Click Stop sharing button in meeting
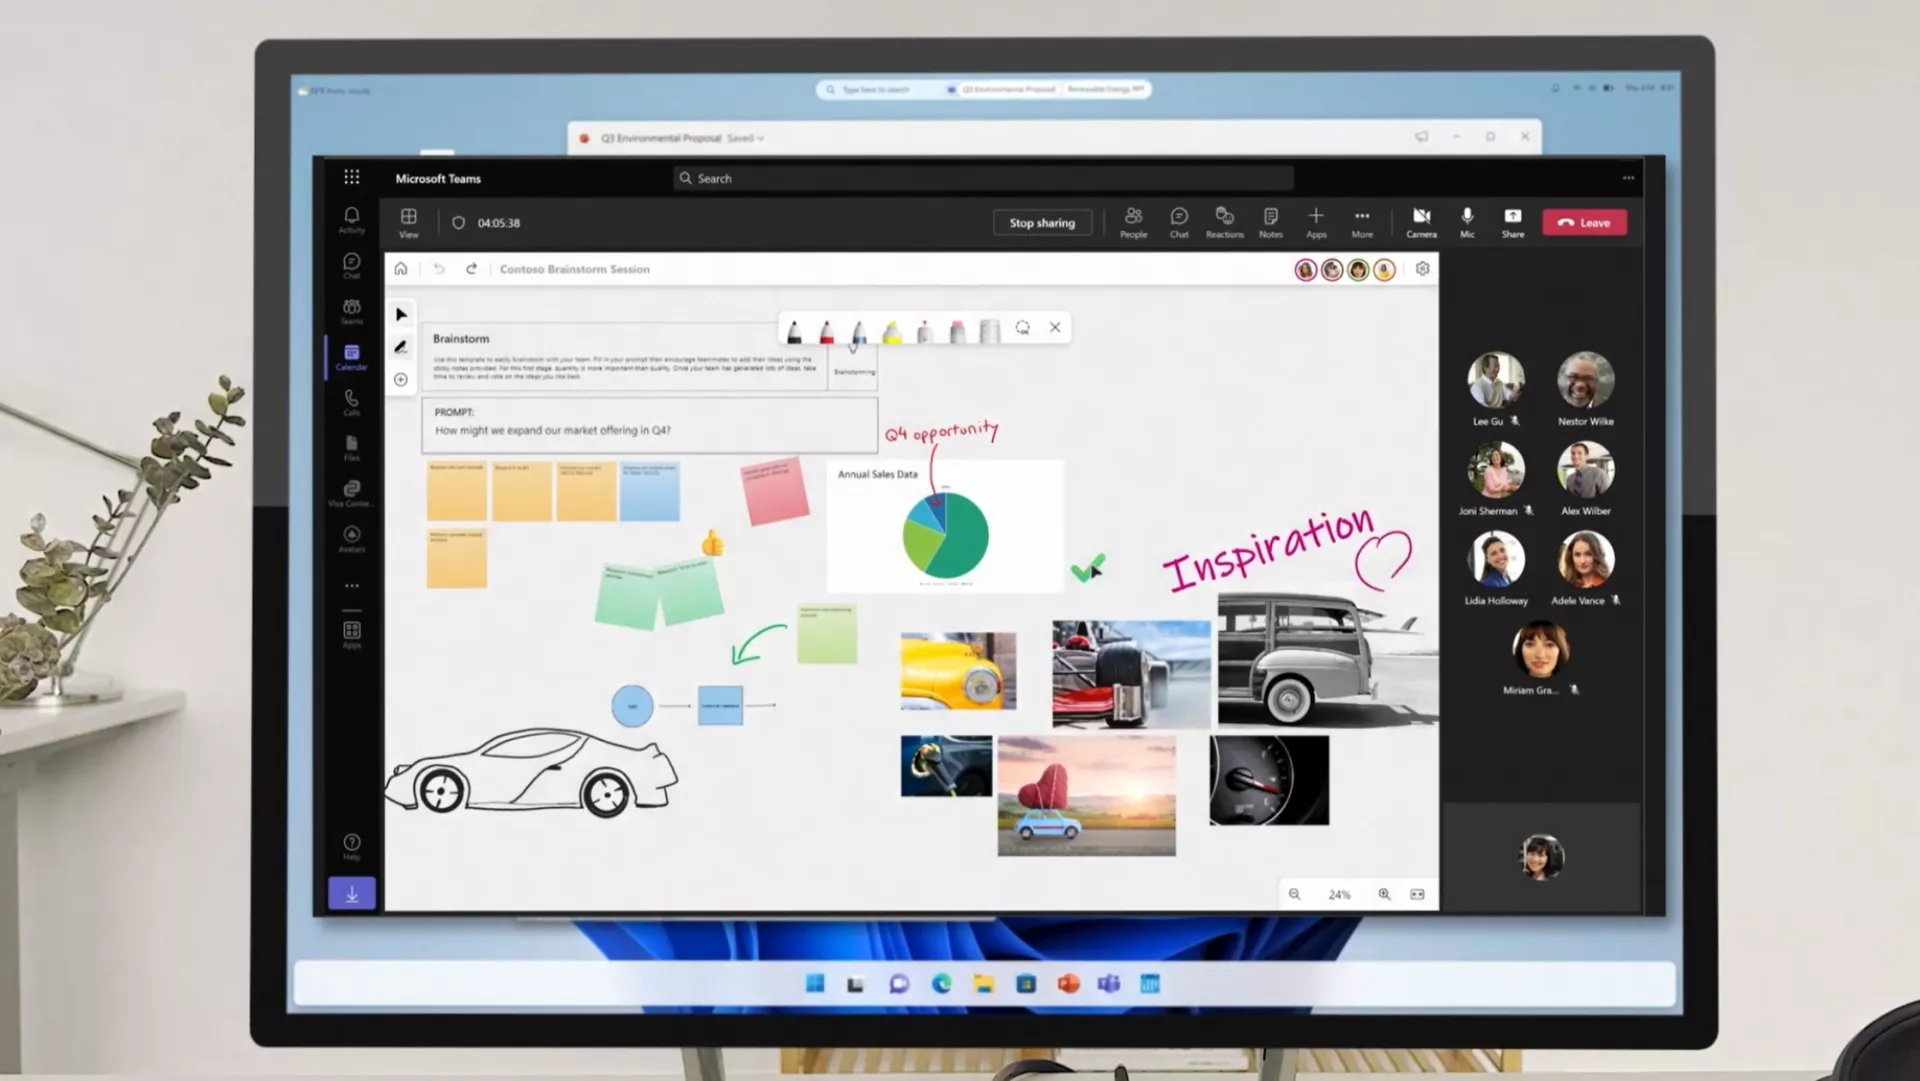The image size is (1920, 1081). tap(1042, 221)
